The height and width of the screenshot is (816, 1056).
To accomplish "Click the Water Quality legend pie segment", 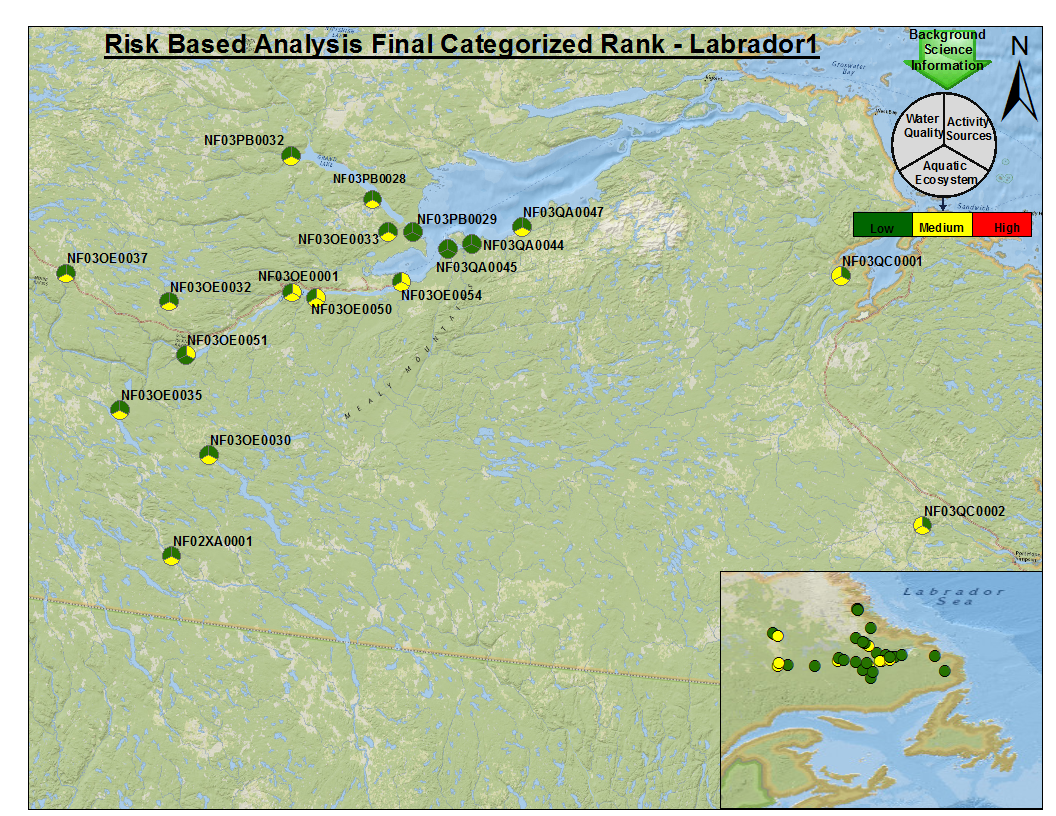I will coord(921,124).
